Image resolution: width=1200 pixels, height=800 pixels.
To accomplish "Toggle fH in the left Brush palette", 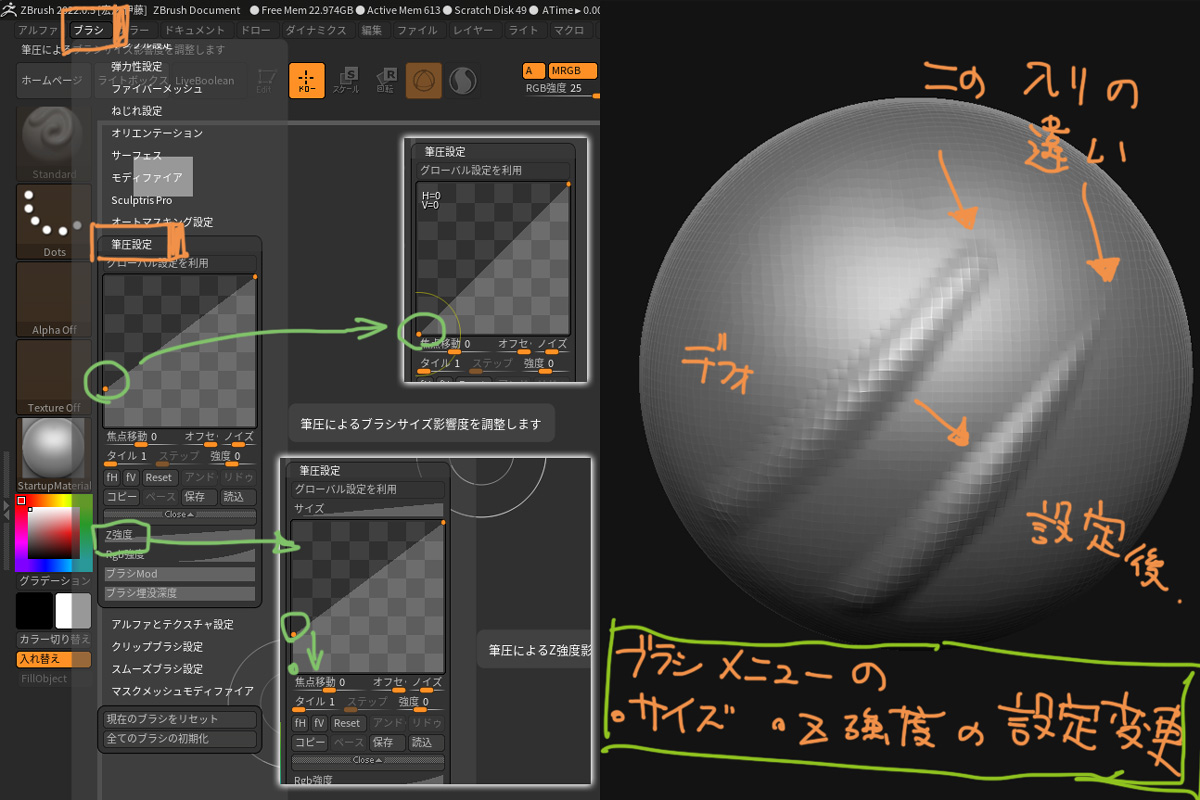I will (x=113, y=478).
